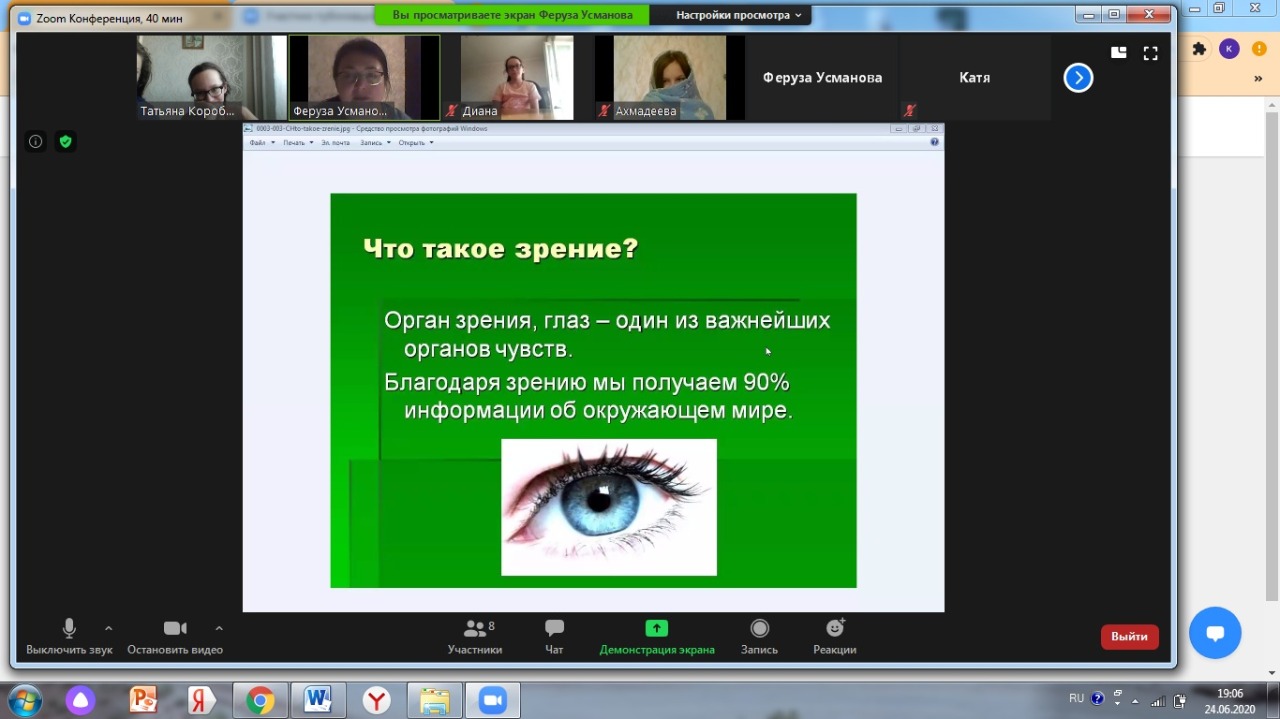
Task: Open the Zoom chat panel
Action: [x=554, y=629]
